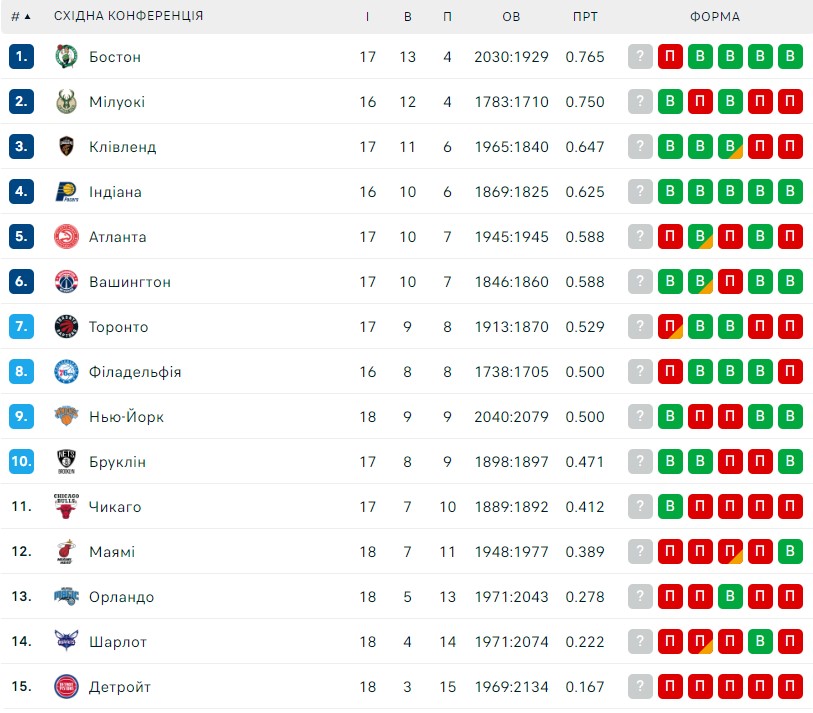Image resolution: width=813 pixels, height=713 pixels.
Task: Click Boston's gray question mark upcoming match
Action: tap(640, 57)
